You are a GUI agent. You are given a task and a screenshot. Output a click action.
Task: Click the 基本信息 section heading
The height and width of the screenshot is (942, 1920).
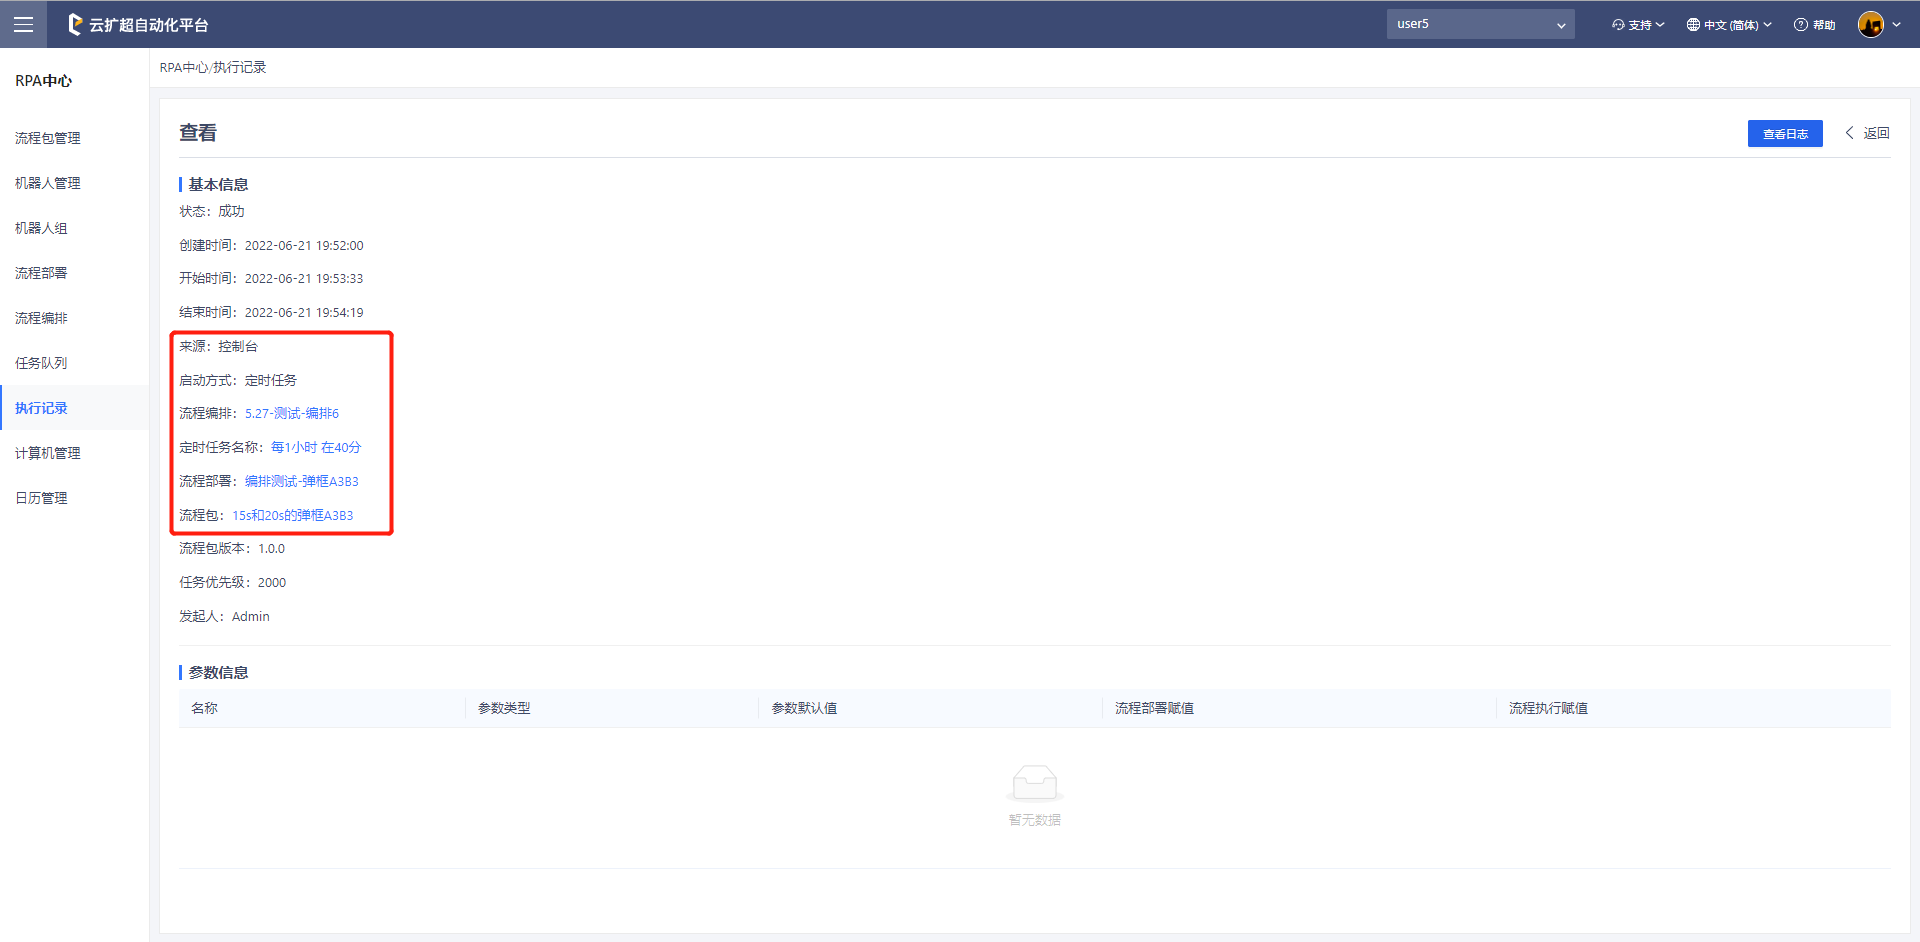pos(218,184)
